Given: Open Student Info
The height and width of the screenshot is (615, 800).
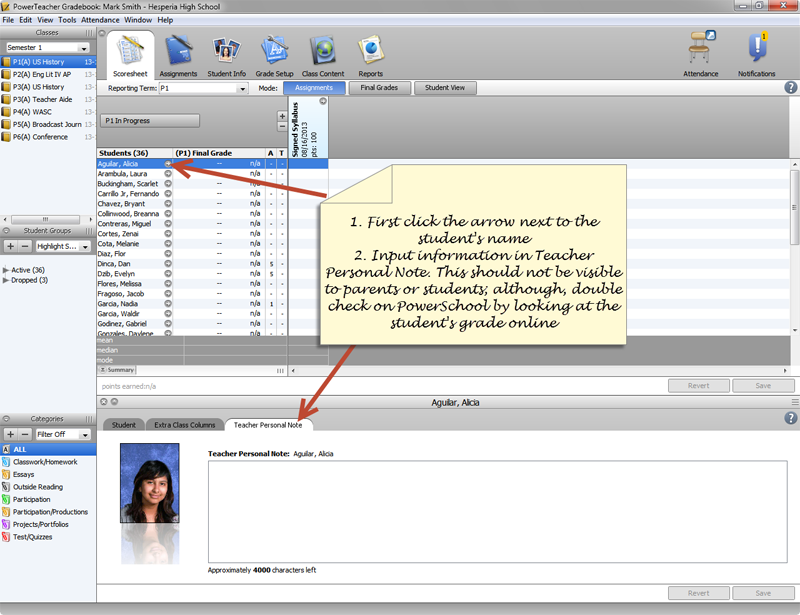Looking at the screenshot, I should point(227,55).
